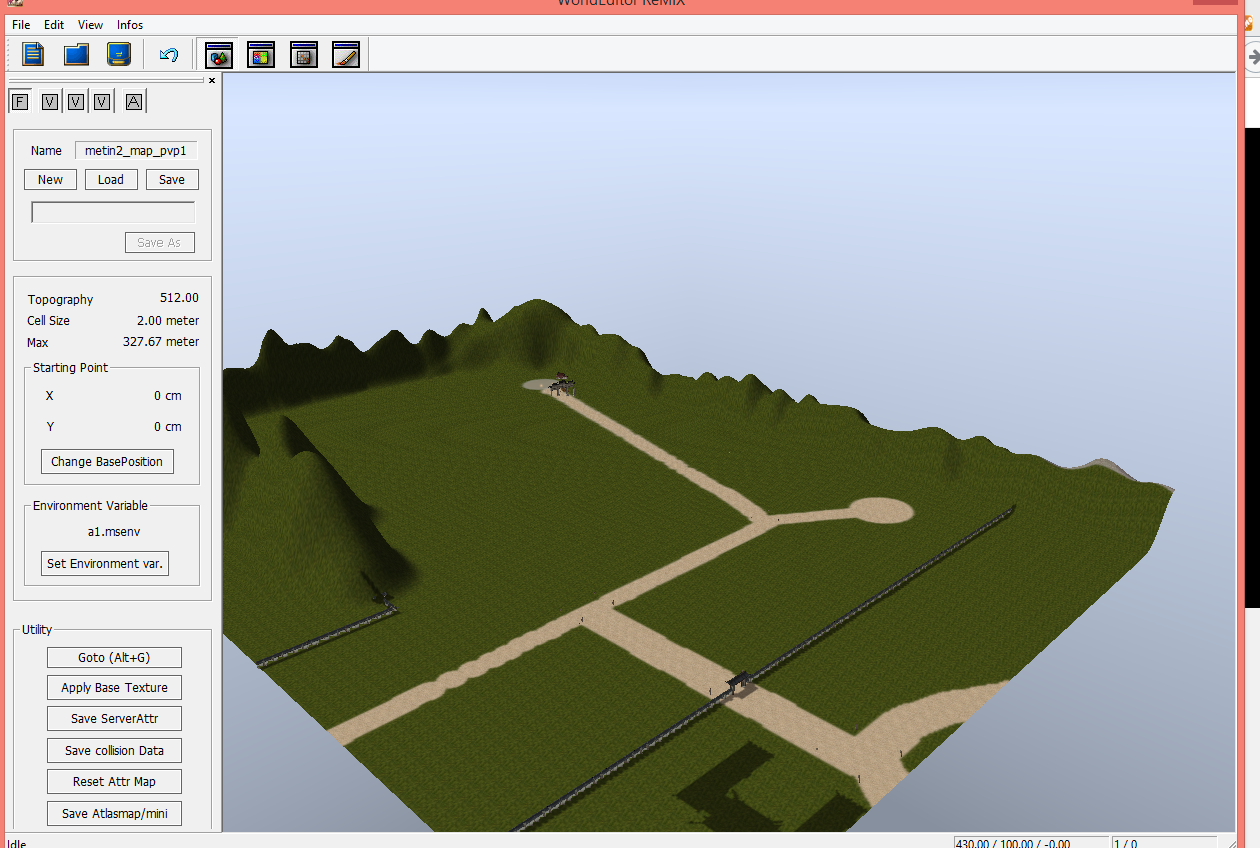Click the building at the path's far end
1260x848 pixels.
click(561, 383)
